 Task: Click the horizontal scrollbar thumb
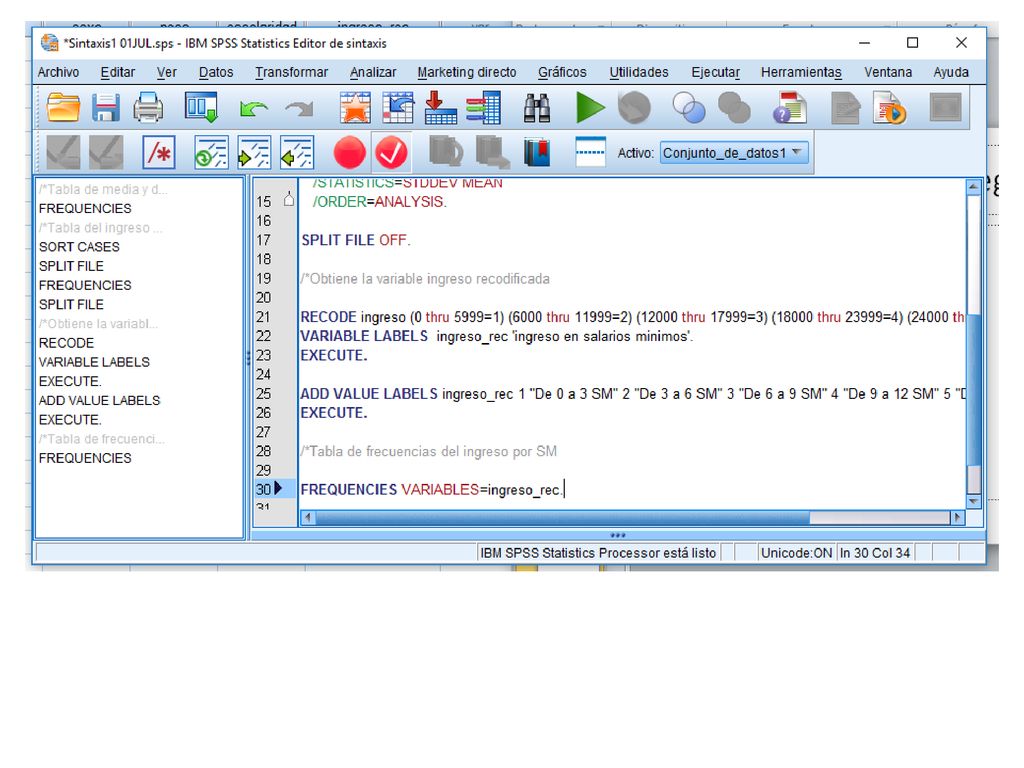pos(562,518)
